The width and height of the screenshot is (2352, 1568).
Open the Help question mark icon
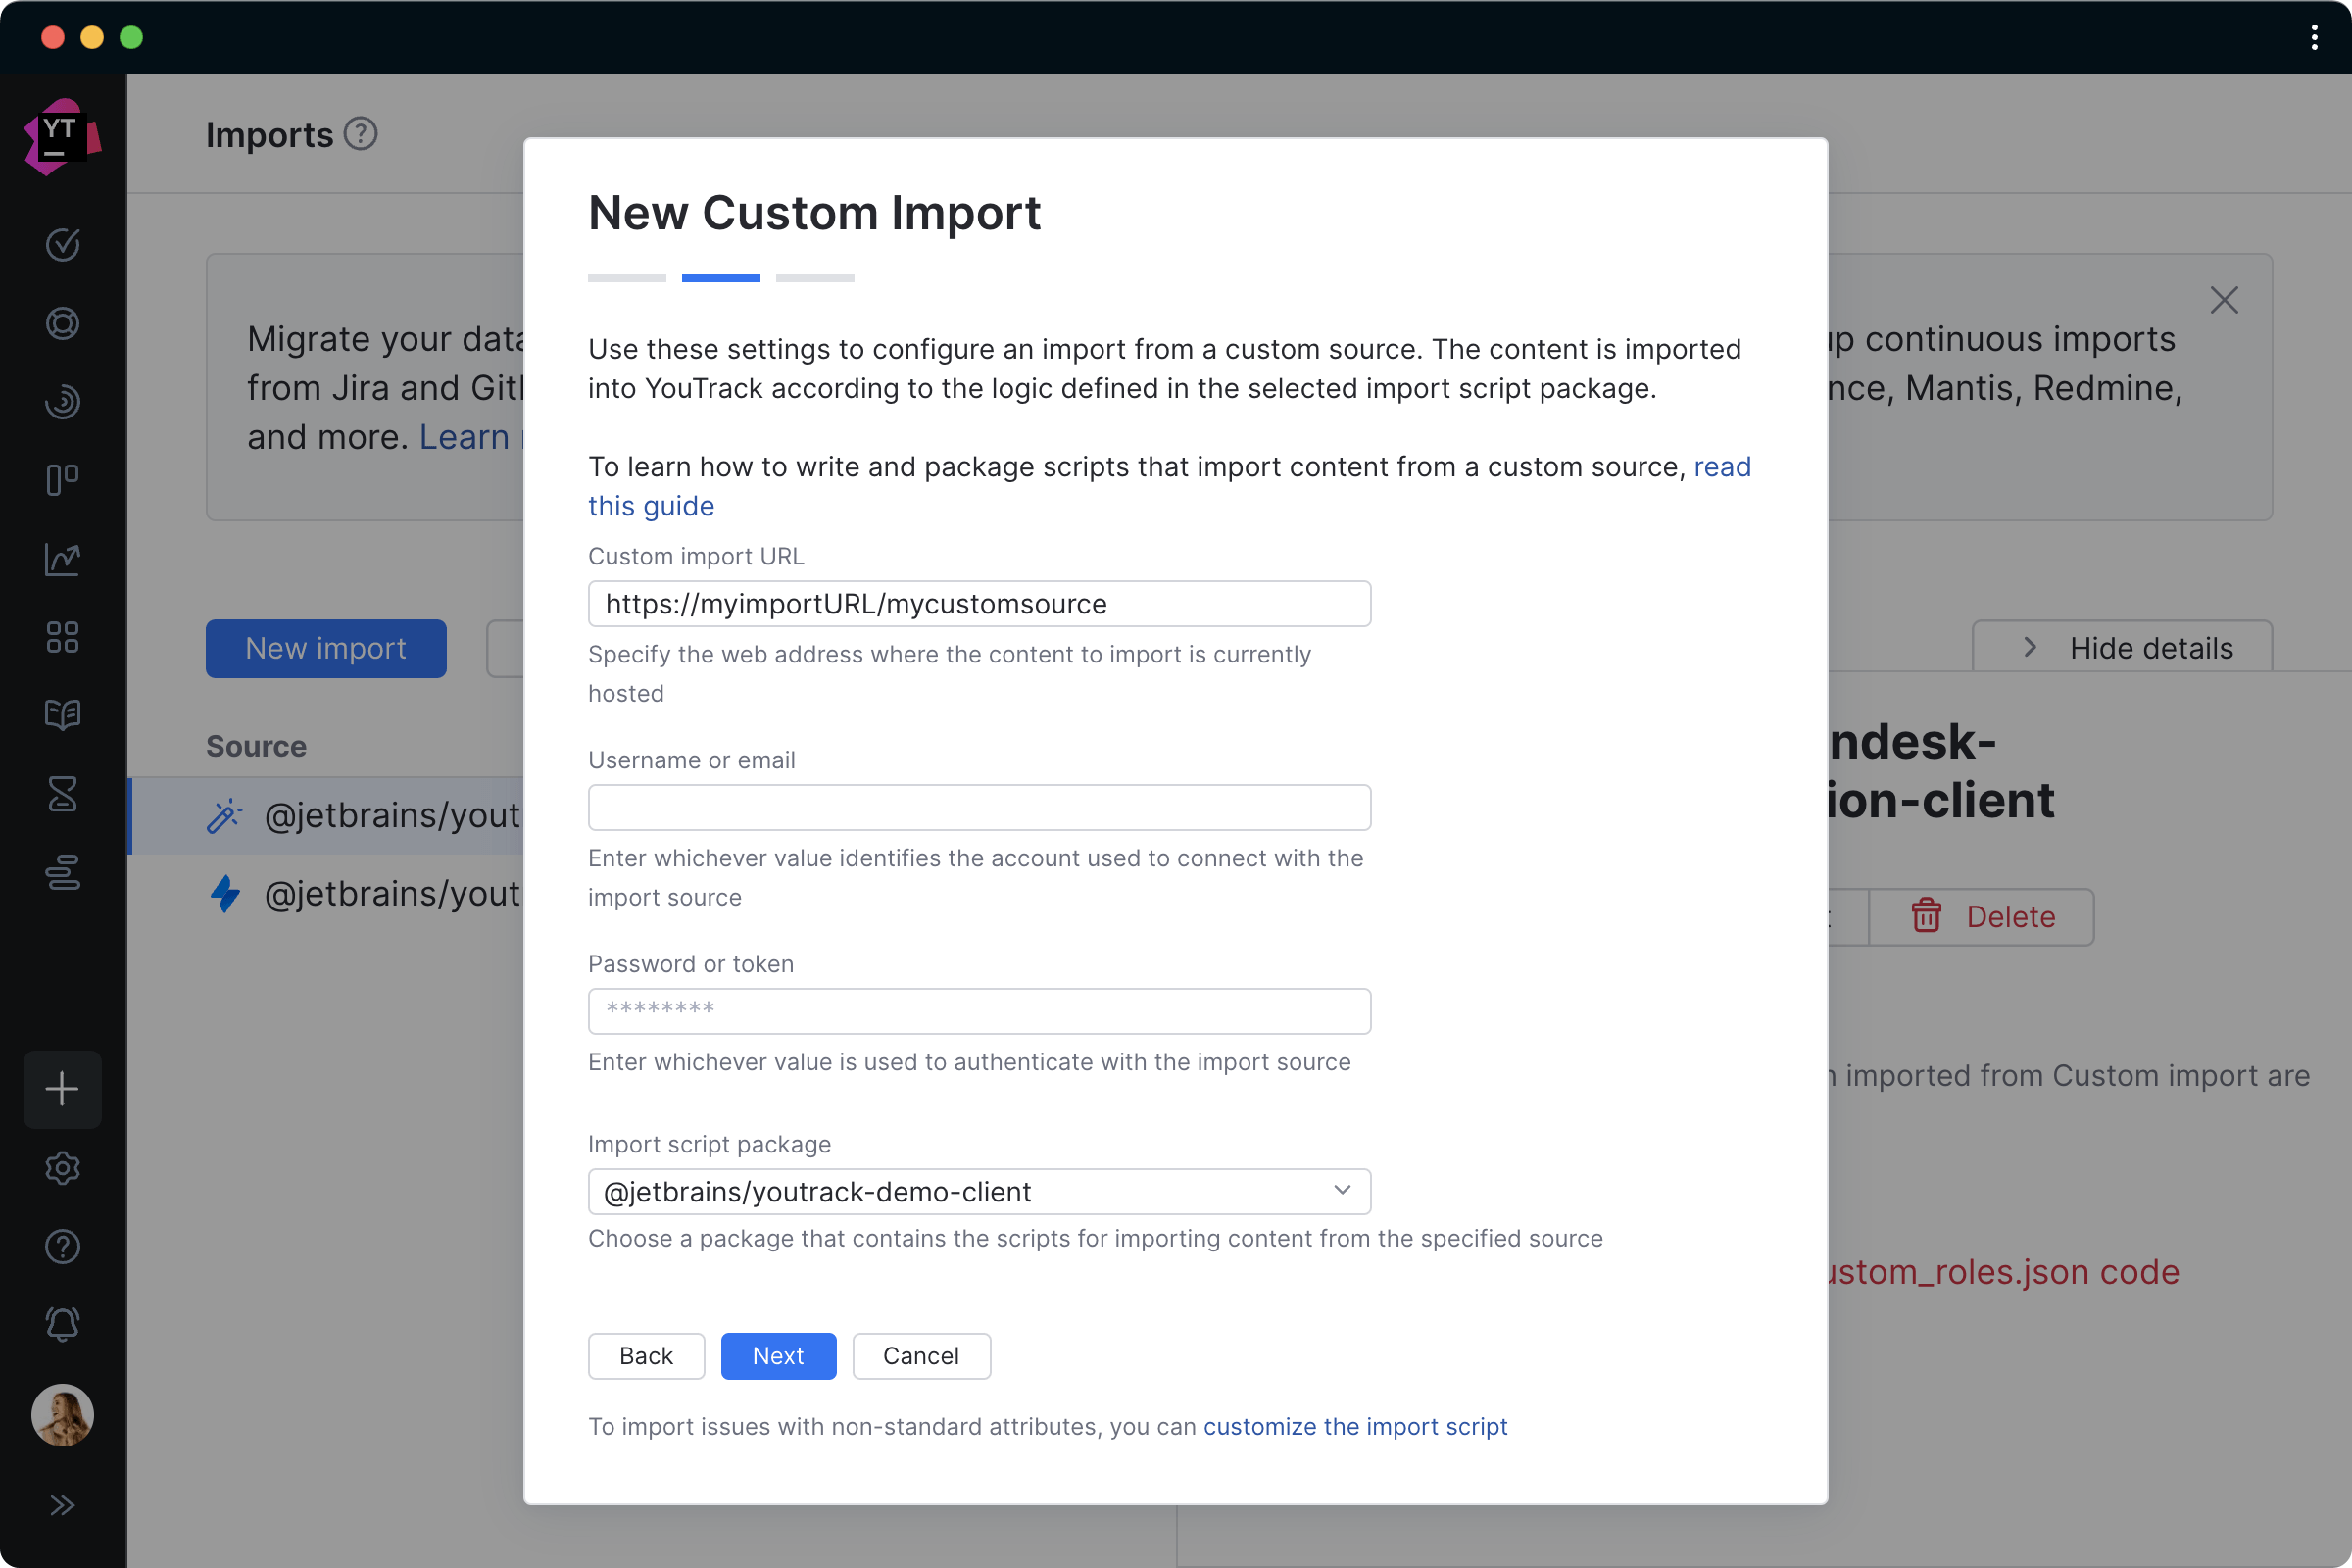pyautogui.click(x=62, y=1246)
